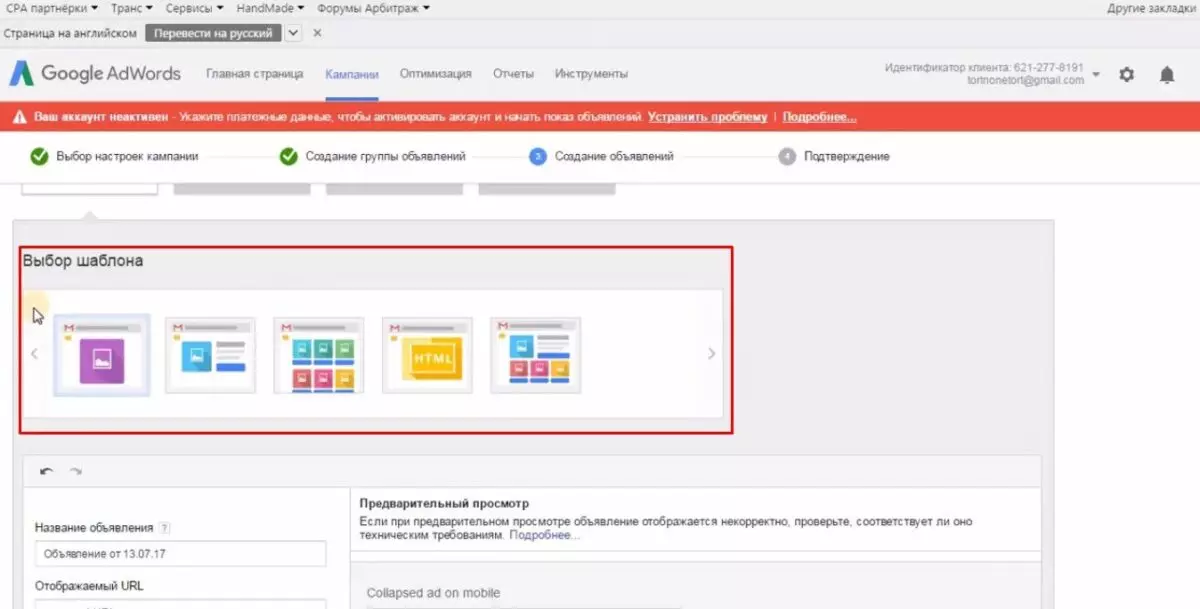Open the Отчеты tab
Image resolution: width=1200 pixels, height=609 pixels.
click(x=513, y=74)
